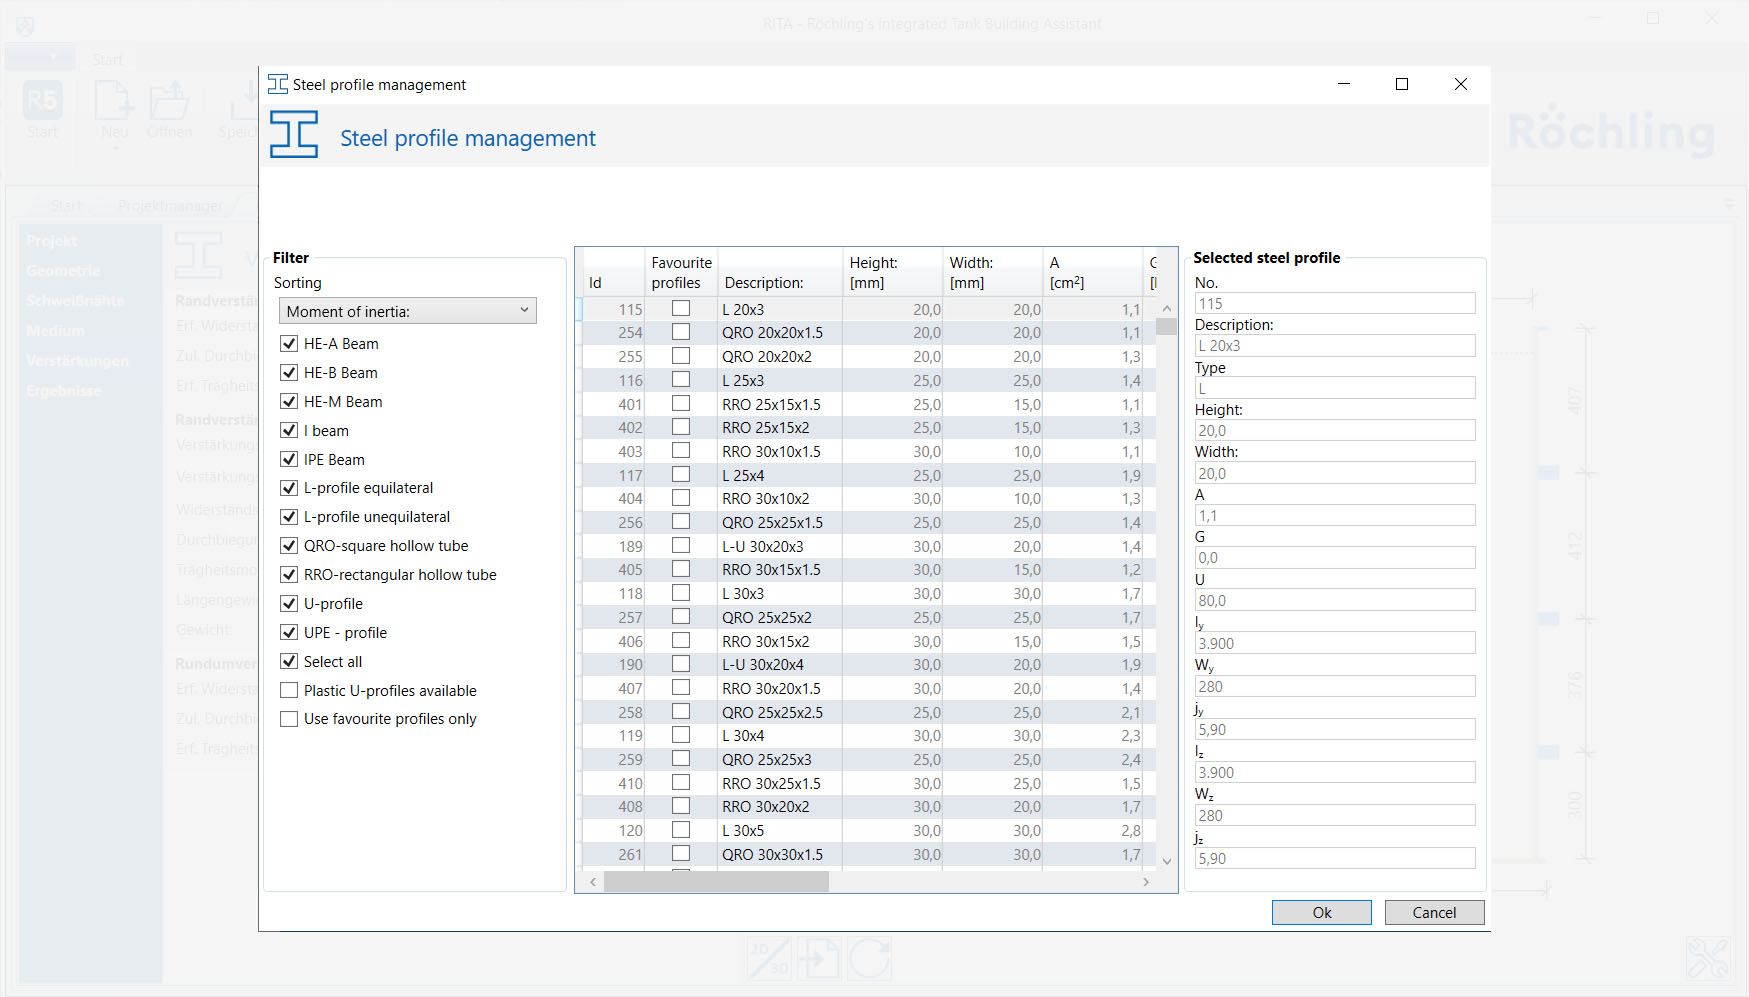This screenshot has height=997, width=1749.
Task: Click the small steel profile title bar icon
Action: (x=277, y=85)
